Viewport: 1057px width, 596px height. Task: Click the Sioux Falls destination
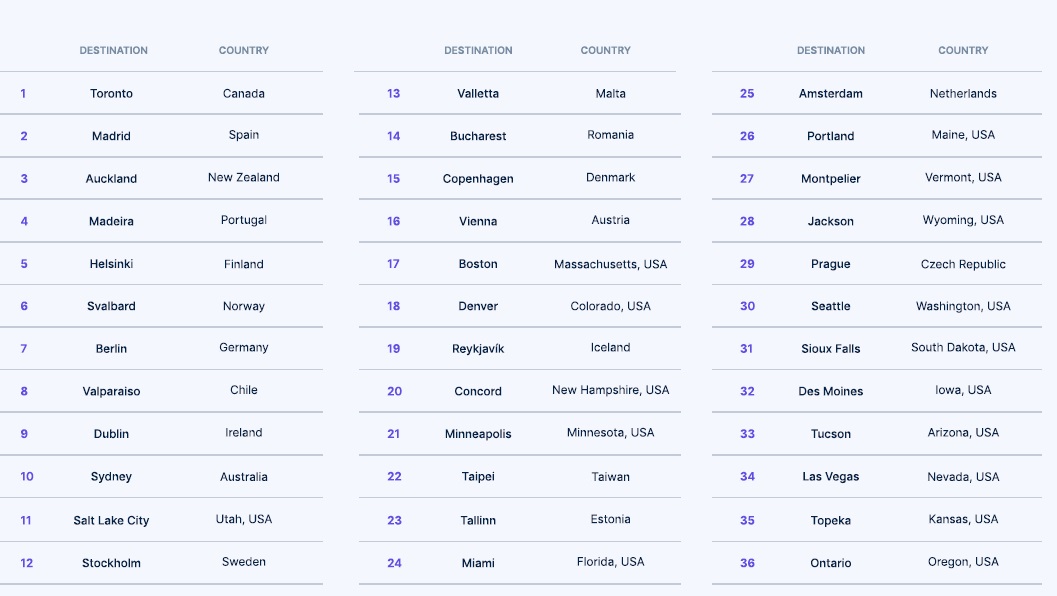pyautogui.click(x=830, y=349)
